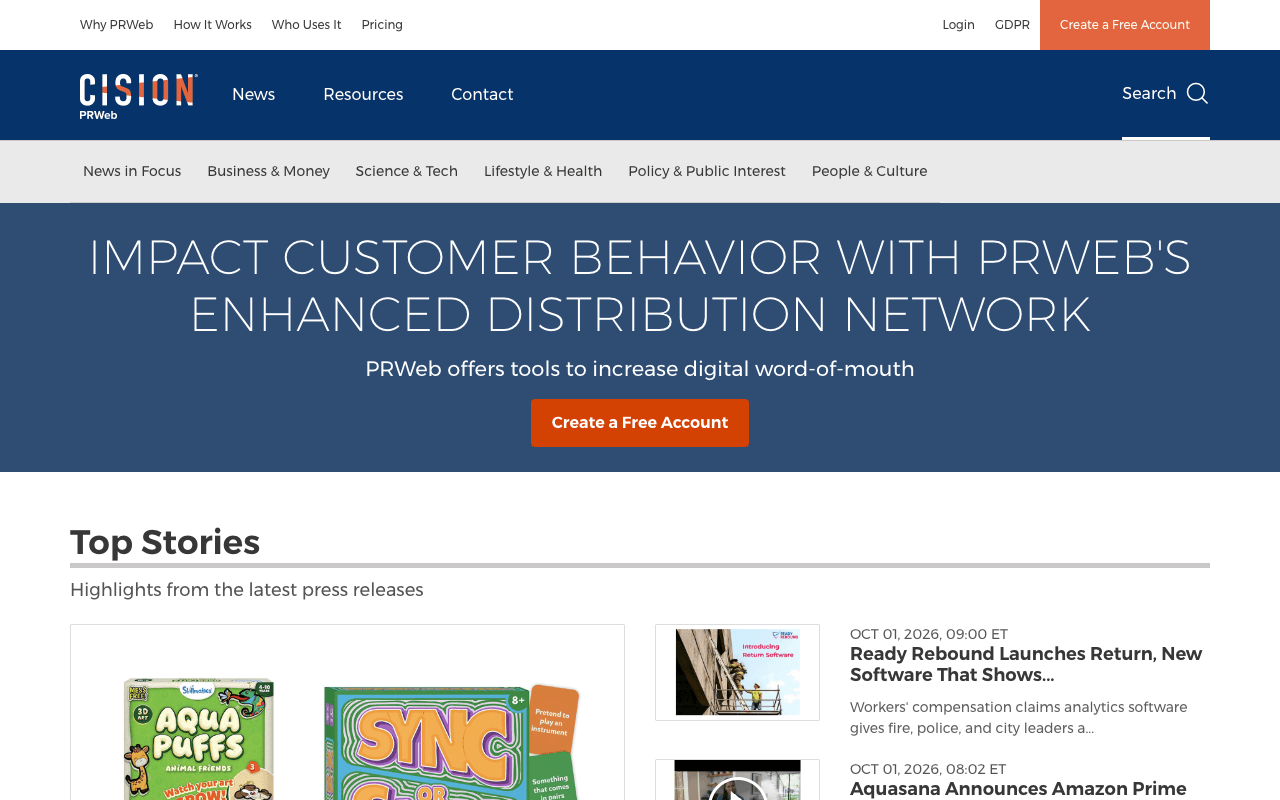This screenshot has width=1280, height=800.
Task: Click the Top Stories heading
Action: [165, 542]
